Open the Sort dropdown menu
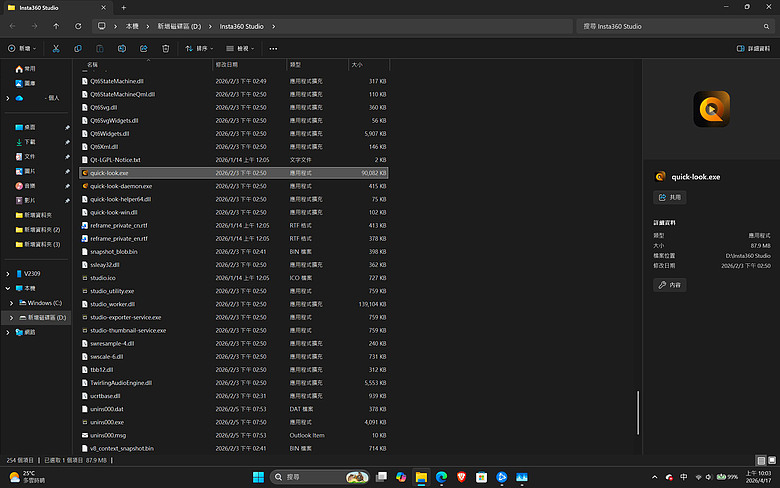This screenshot has width=780, height=488. (199, 48)
